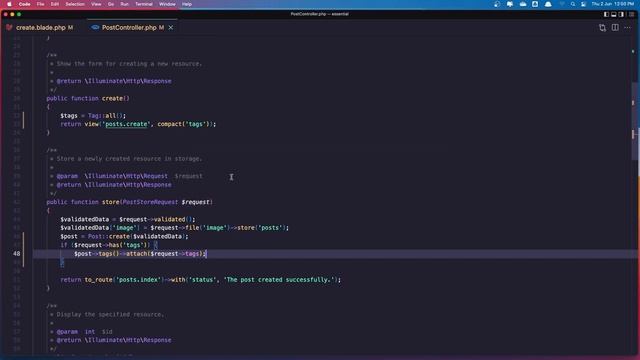Split the editor to the right
640x360 pixels.
coord(615,27)
